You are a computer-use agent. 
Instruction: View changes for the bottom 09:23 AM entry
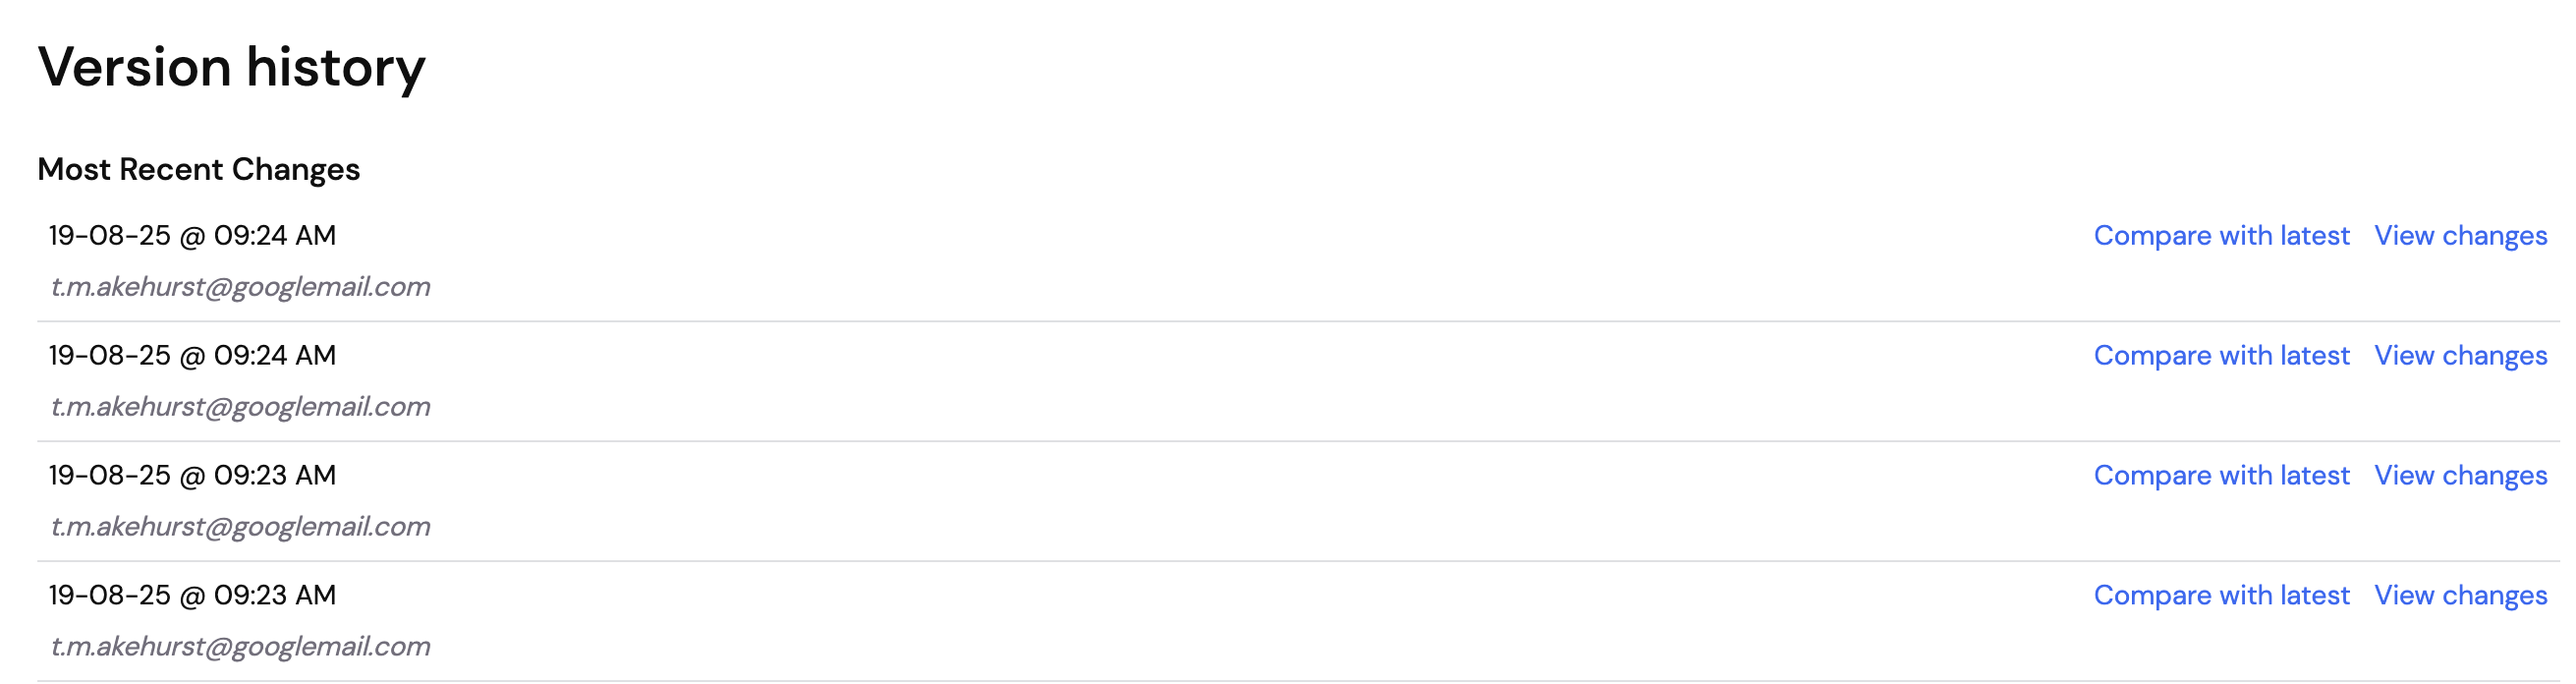pyautogui.click(x=2460, y=596)
